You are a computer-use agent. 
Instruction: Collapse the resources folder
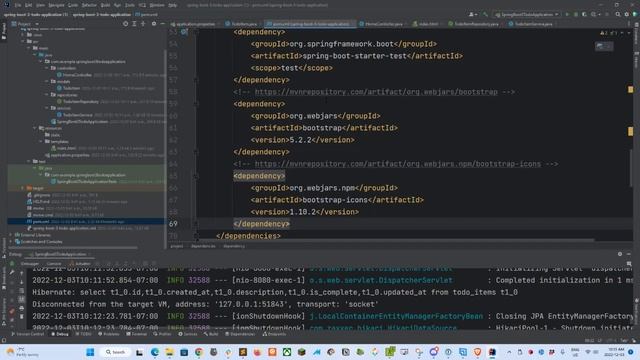pos(35,128)
